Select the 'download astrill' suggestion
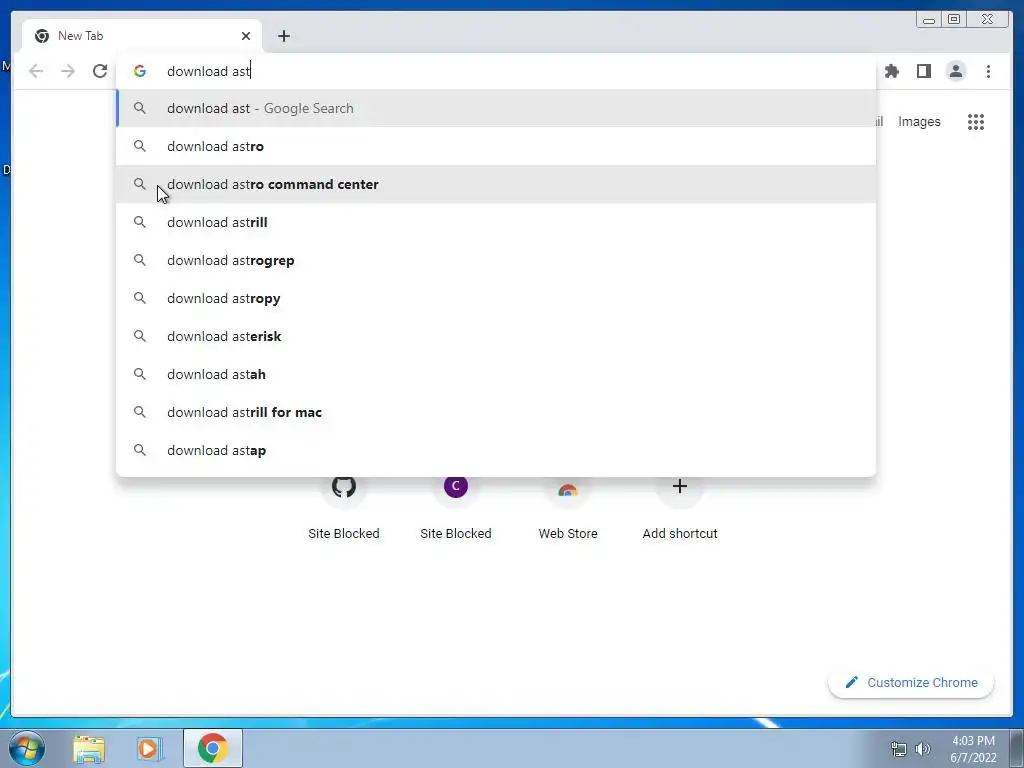The height and width of the screenshot is (768, 1024). 496,222
